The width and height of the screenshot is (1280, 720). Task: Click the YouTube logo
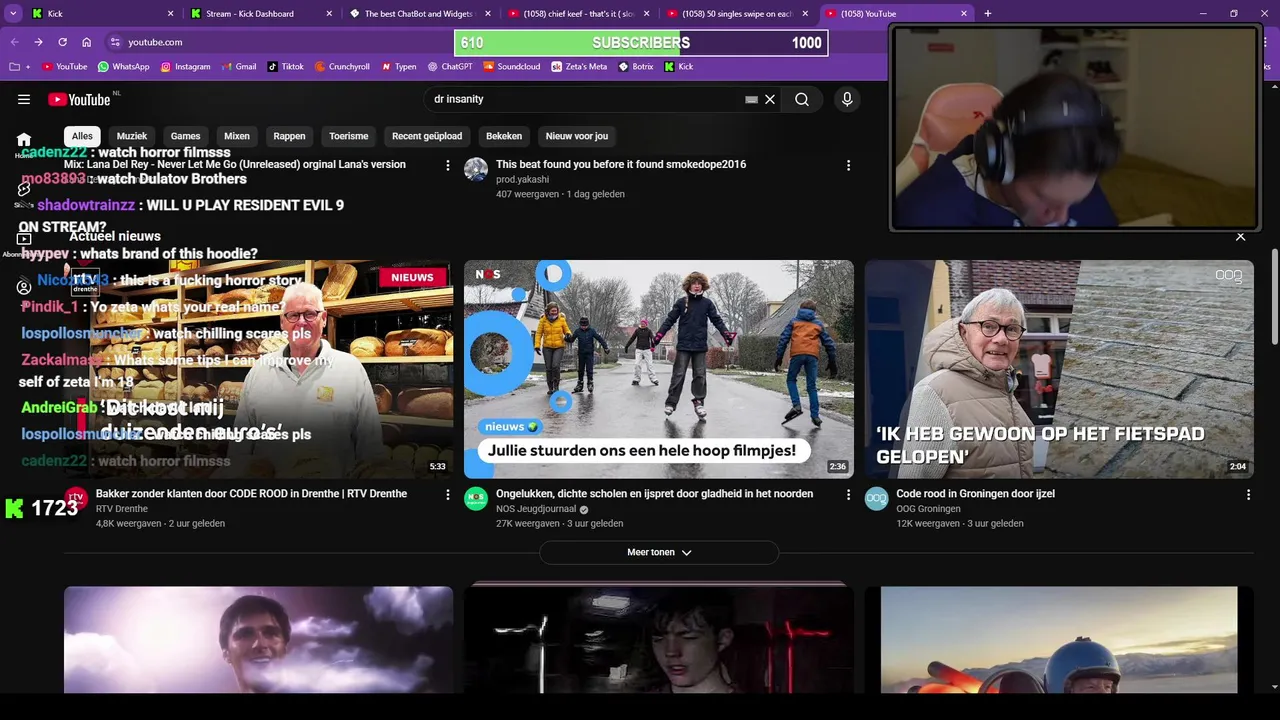coord(79,99)
